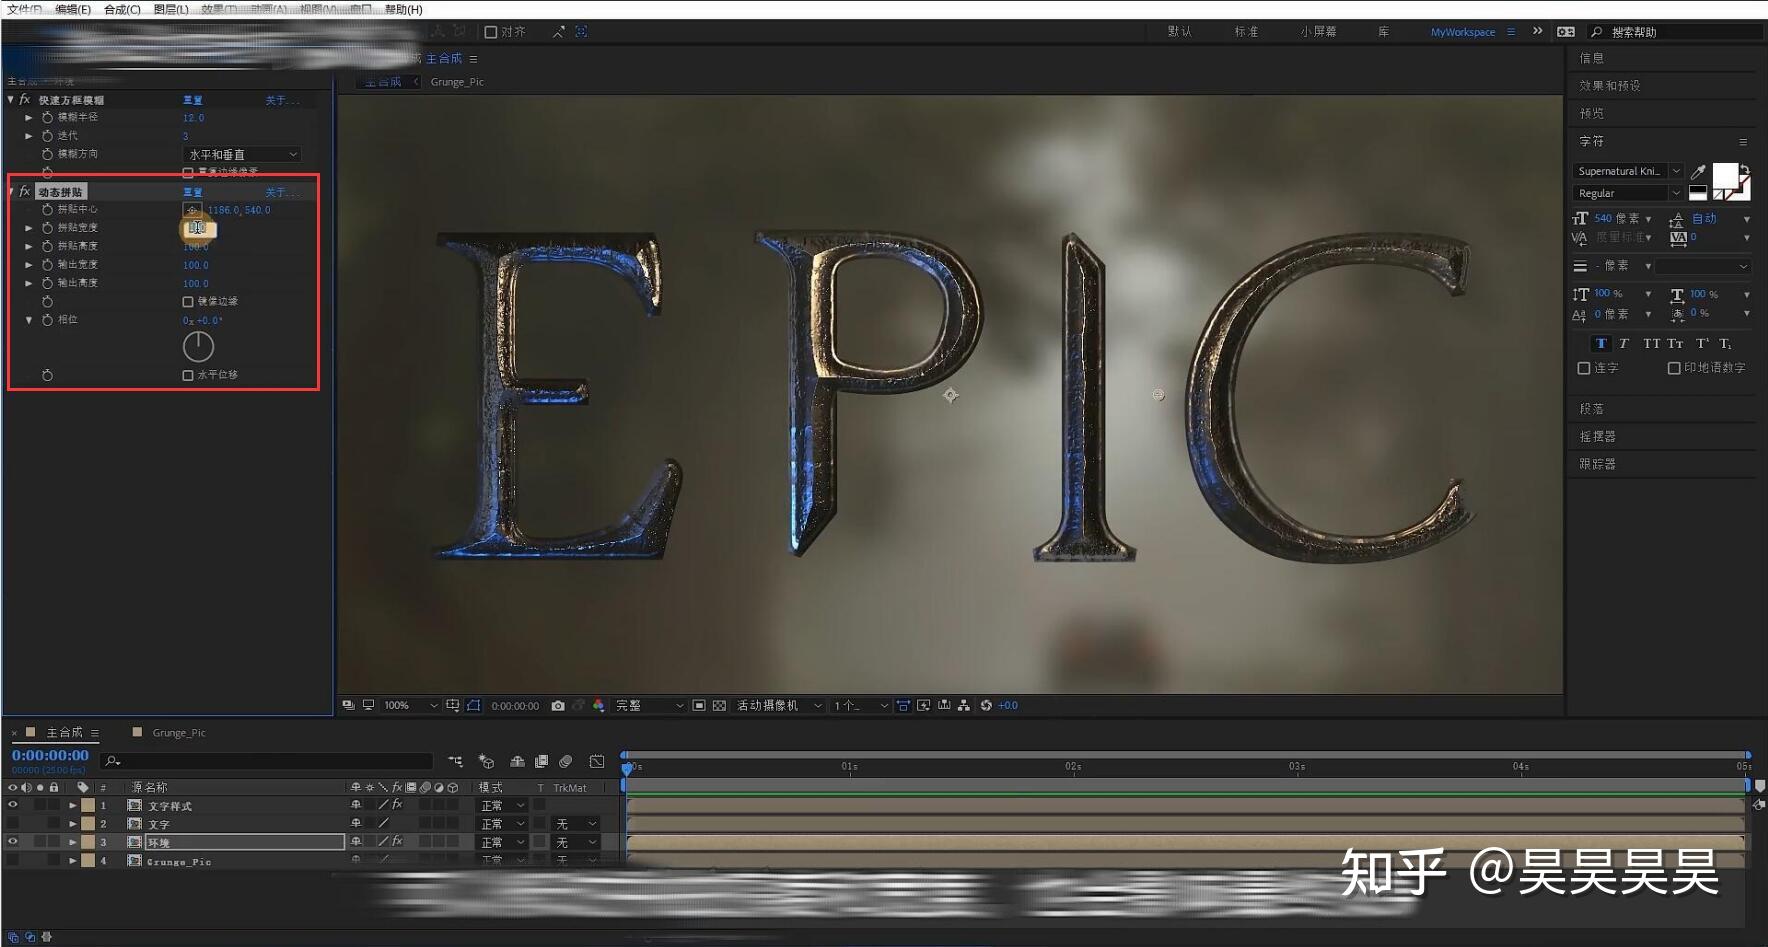Toggle the transparency grid icon in viewer
The width and height of the screenshot is (1768, 947).
(719, 706)
